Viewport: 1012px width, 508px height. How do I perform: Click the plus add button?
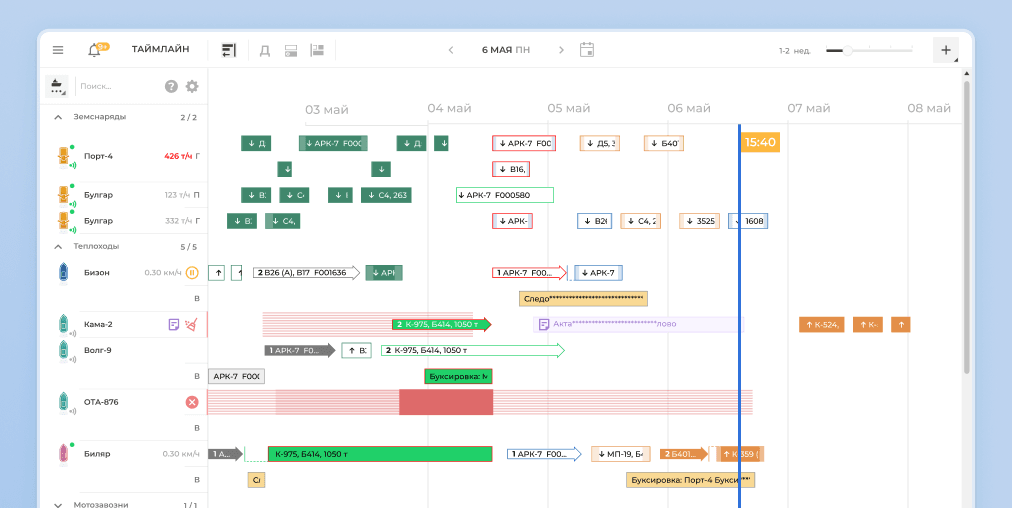click(x=945, y=50)
